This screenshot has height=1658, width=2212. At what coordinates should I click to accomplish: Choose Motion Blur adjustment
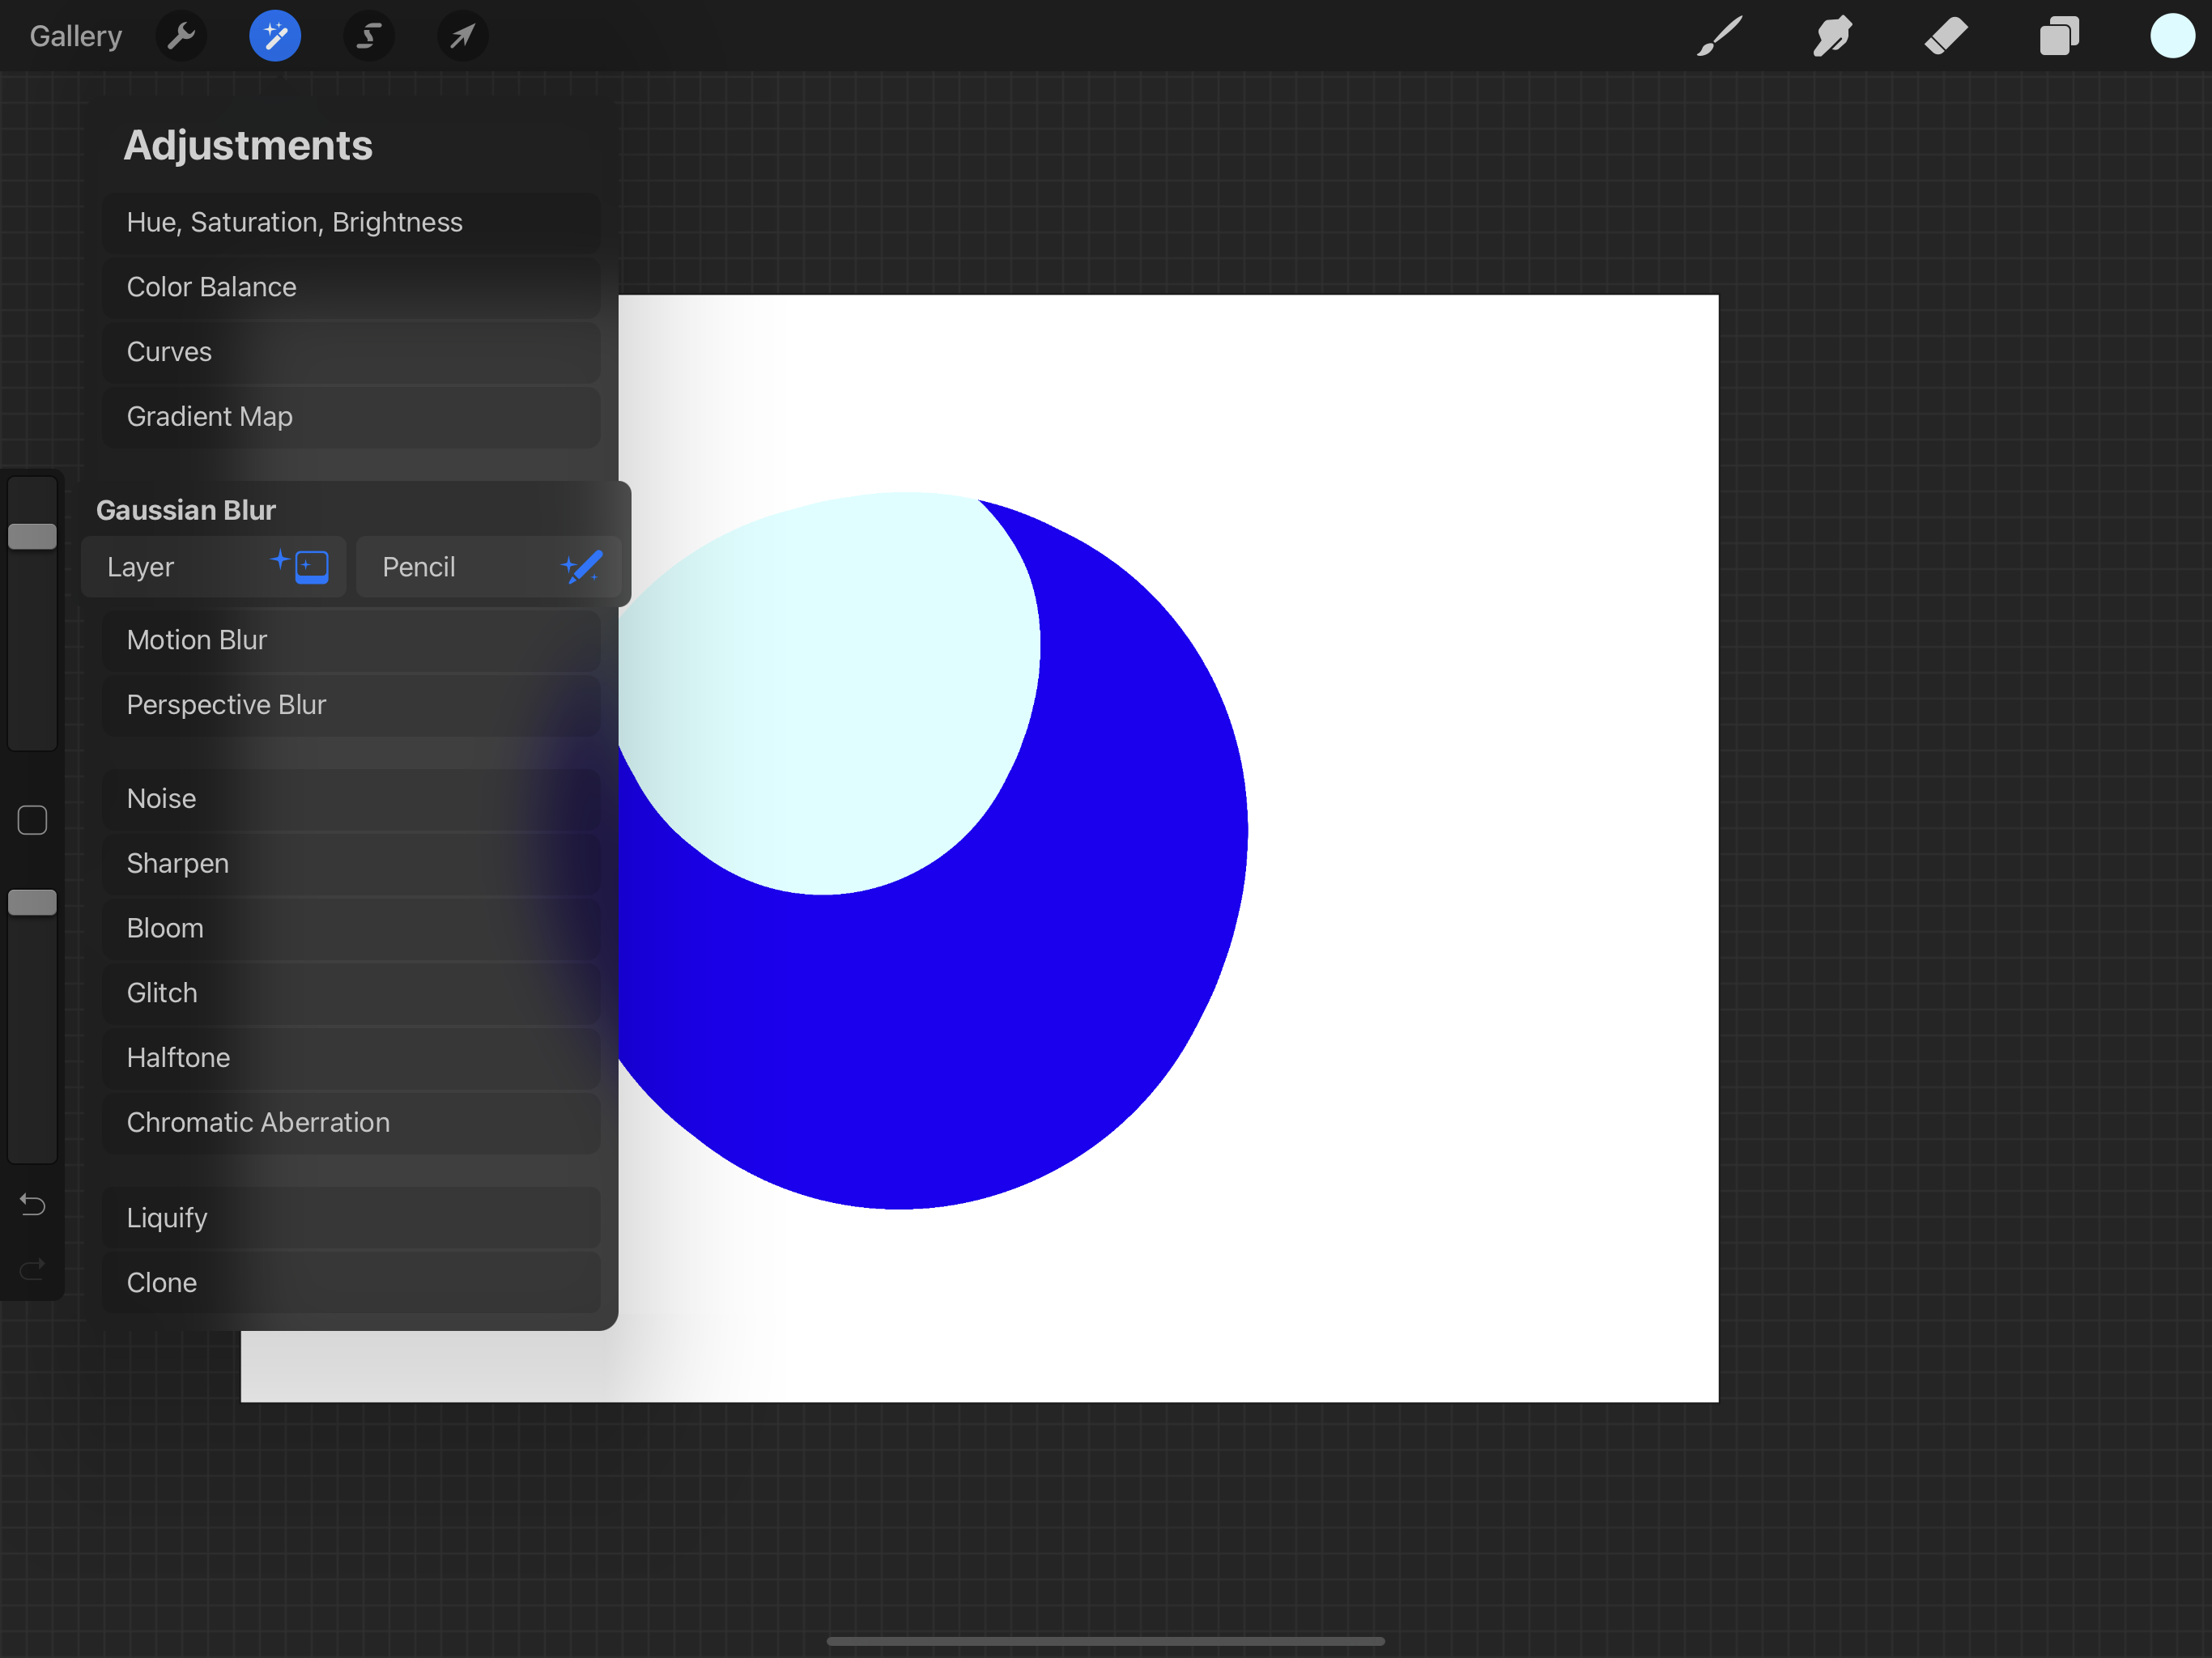click(x=351, y=640)
